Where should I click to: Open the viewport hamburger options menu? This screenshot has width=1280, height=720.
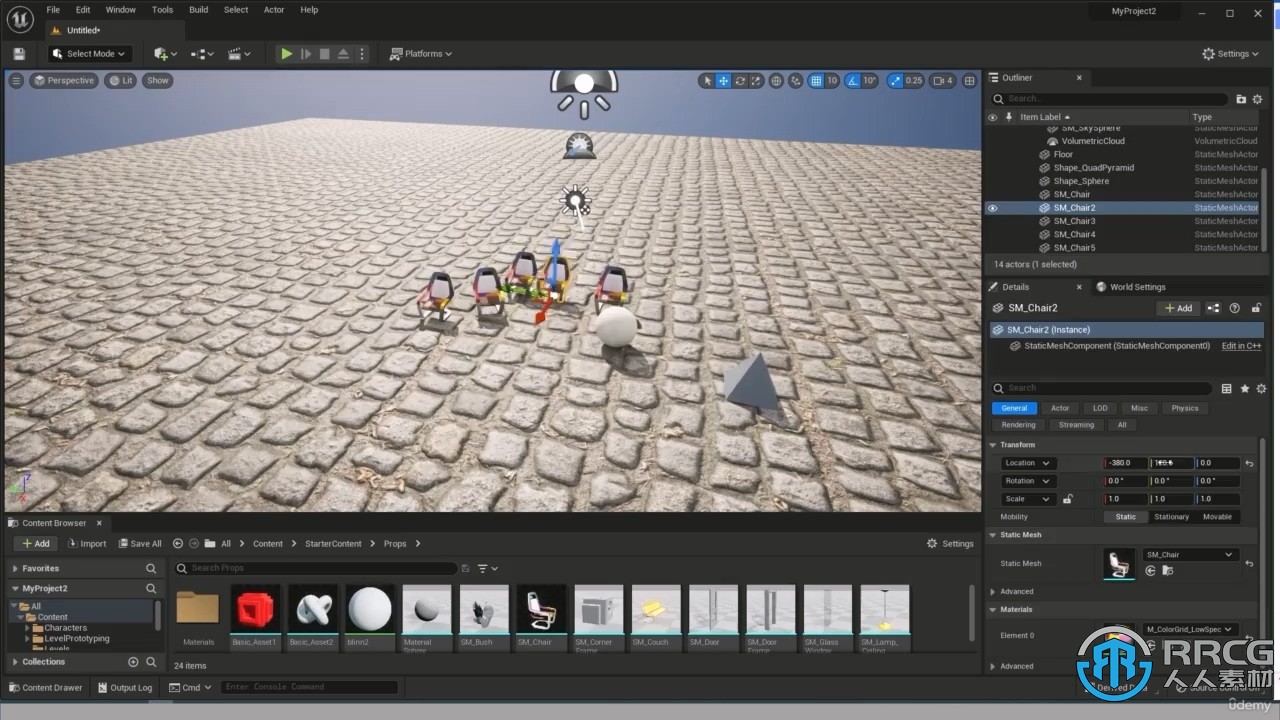coord(16,81)
